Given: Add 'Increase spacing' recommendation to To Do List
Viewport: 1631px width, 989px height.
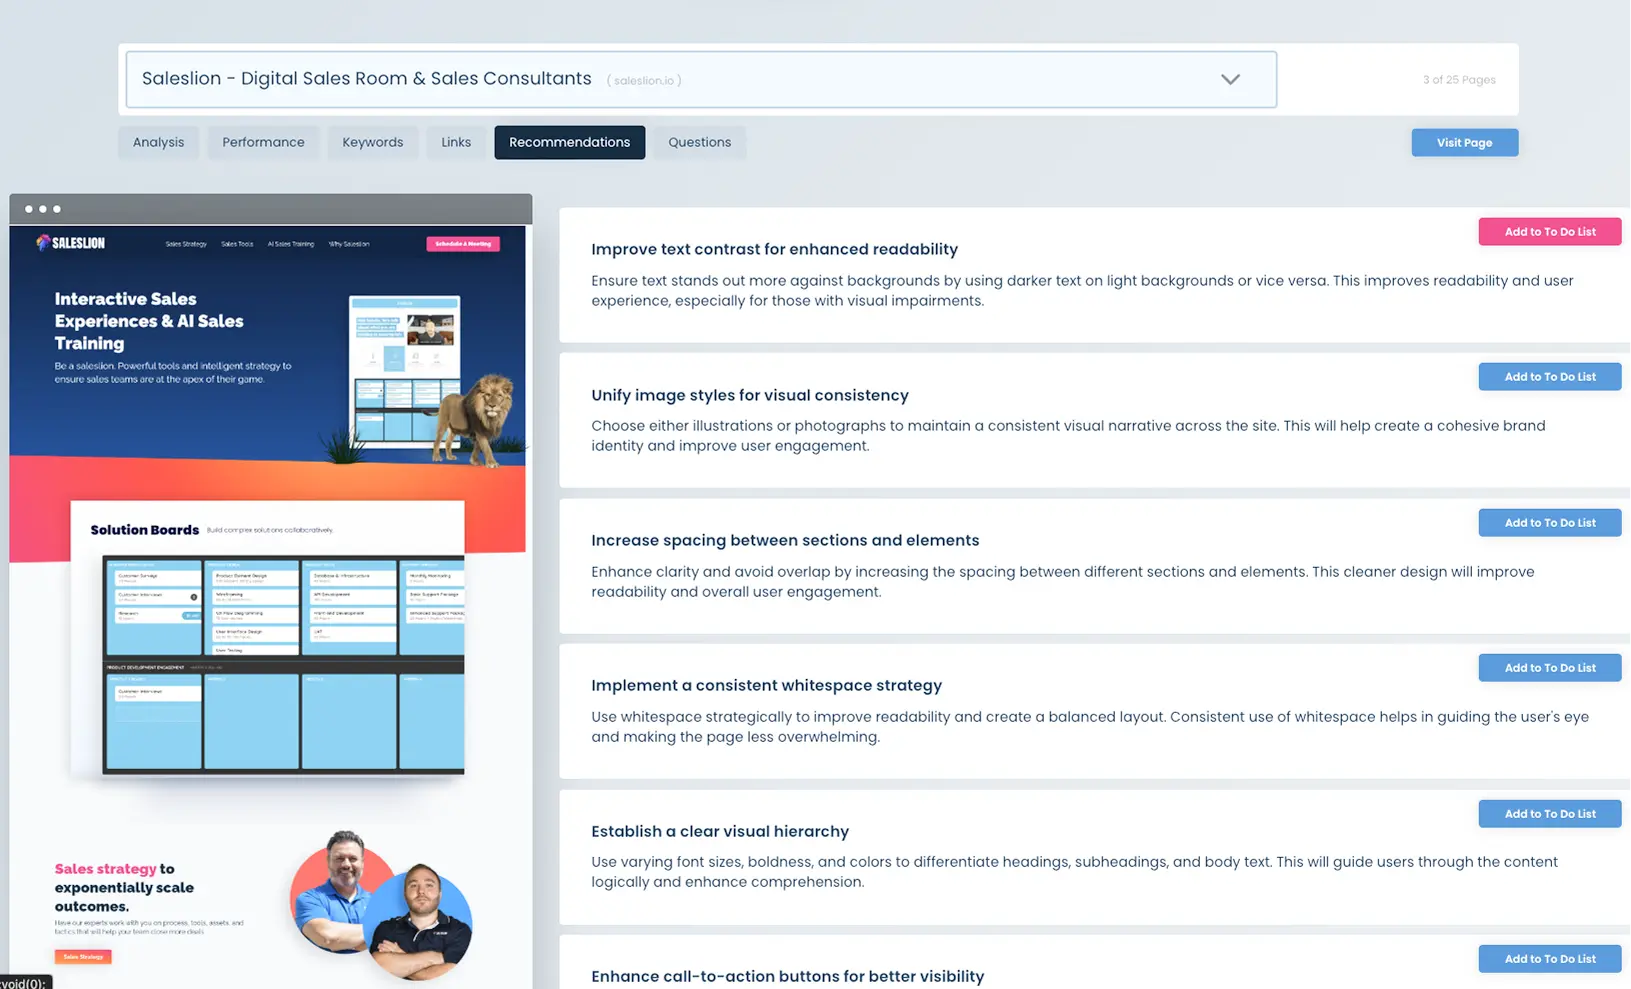Looking at the screenshot, I should point(1550,522).
